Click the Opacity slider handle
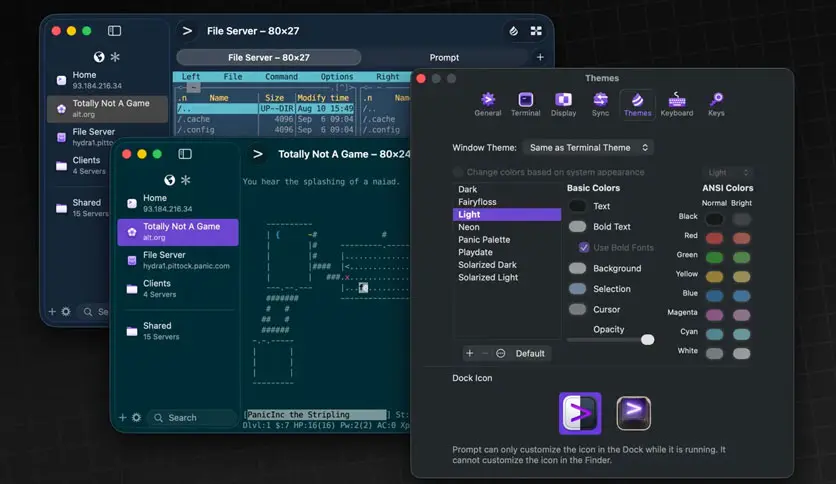Viewport: 836px width, 484px height. click(647, 340)
